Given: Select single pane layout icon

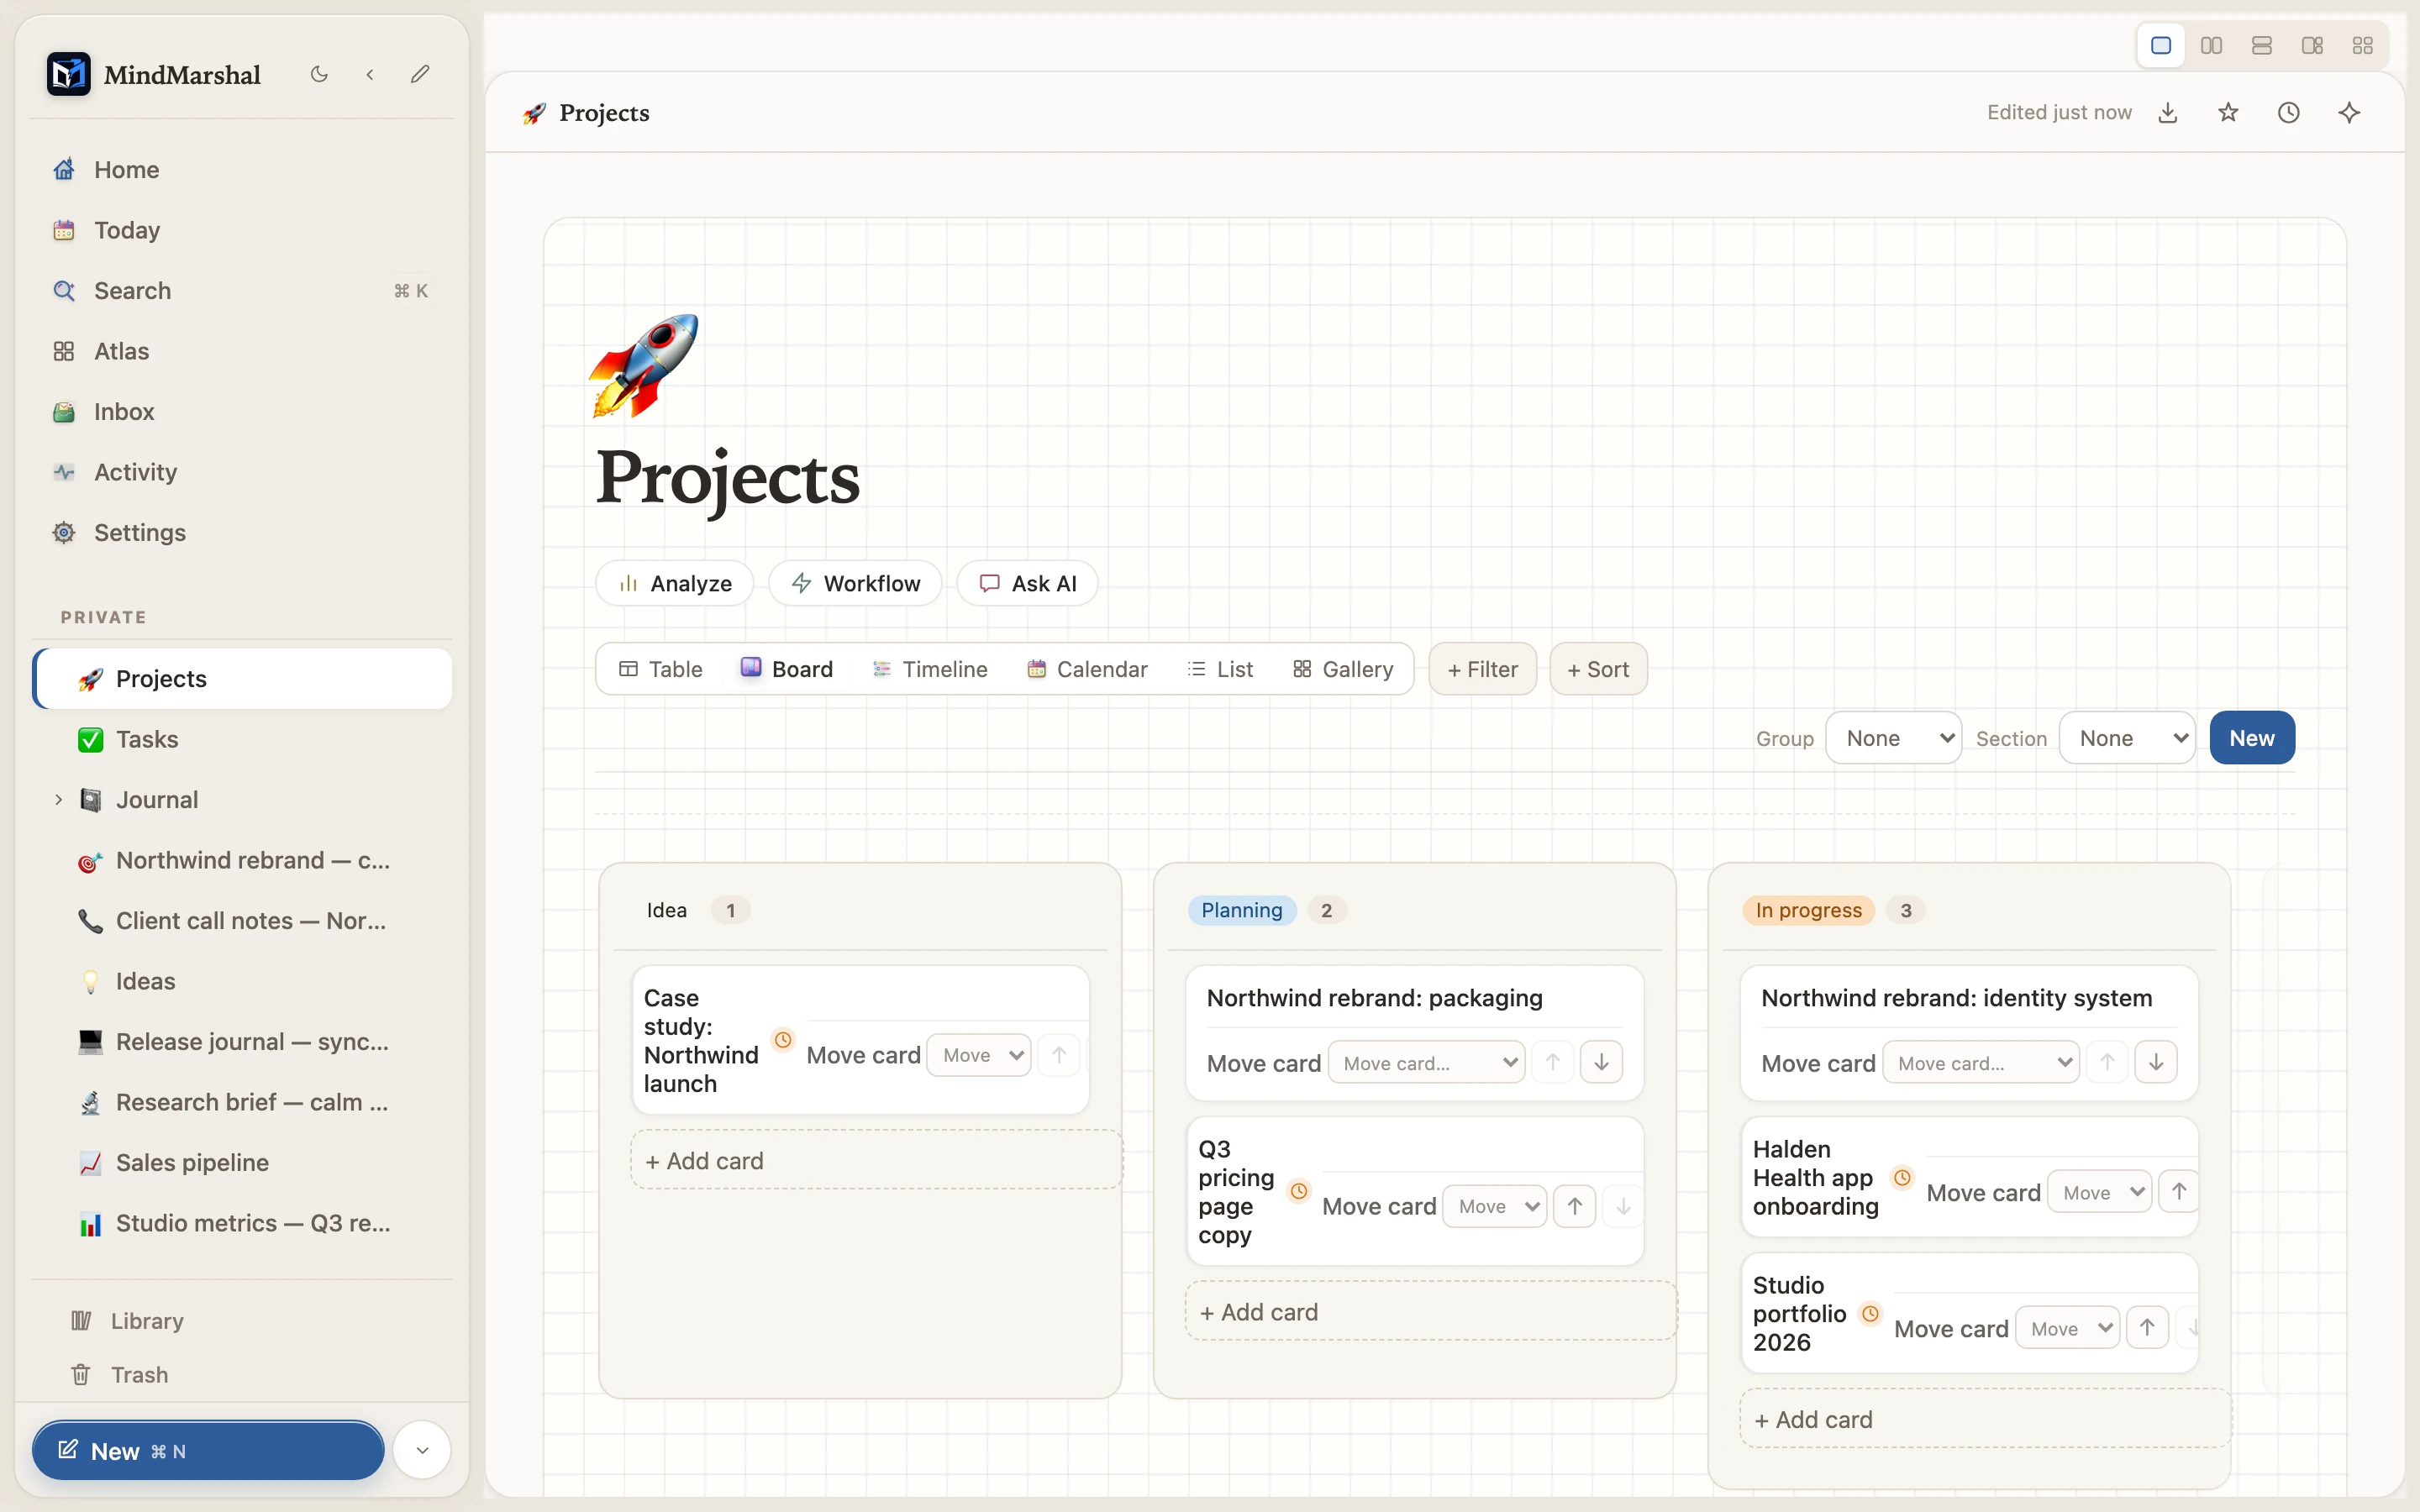Looking at the screenshot, I should coord(2161,46).
